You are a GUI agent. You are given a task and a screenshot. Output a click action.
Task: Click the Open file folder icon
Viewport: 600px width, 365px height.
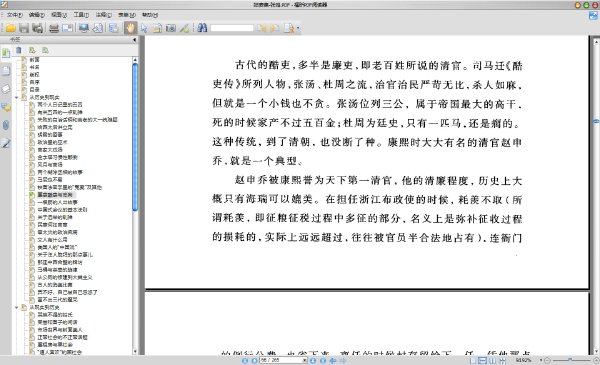tap(11, 28)
